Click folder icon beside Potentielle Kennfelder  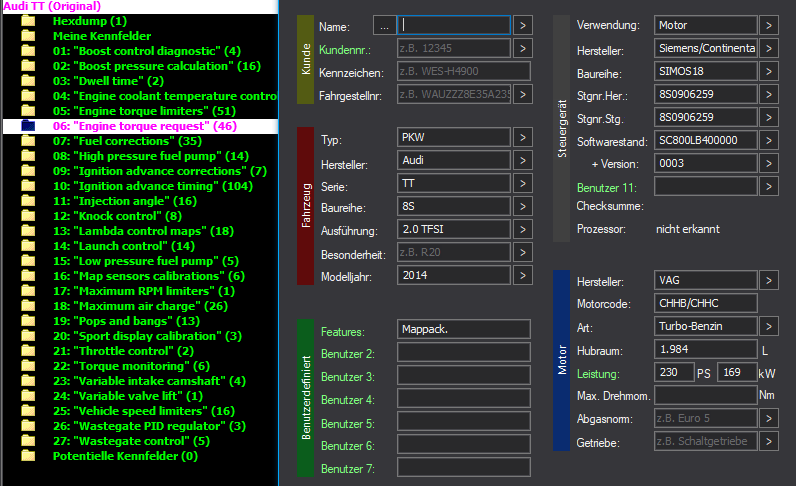(x=28, y=457)
